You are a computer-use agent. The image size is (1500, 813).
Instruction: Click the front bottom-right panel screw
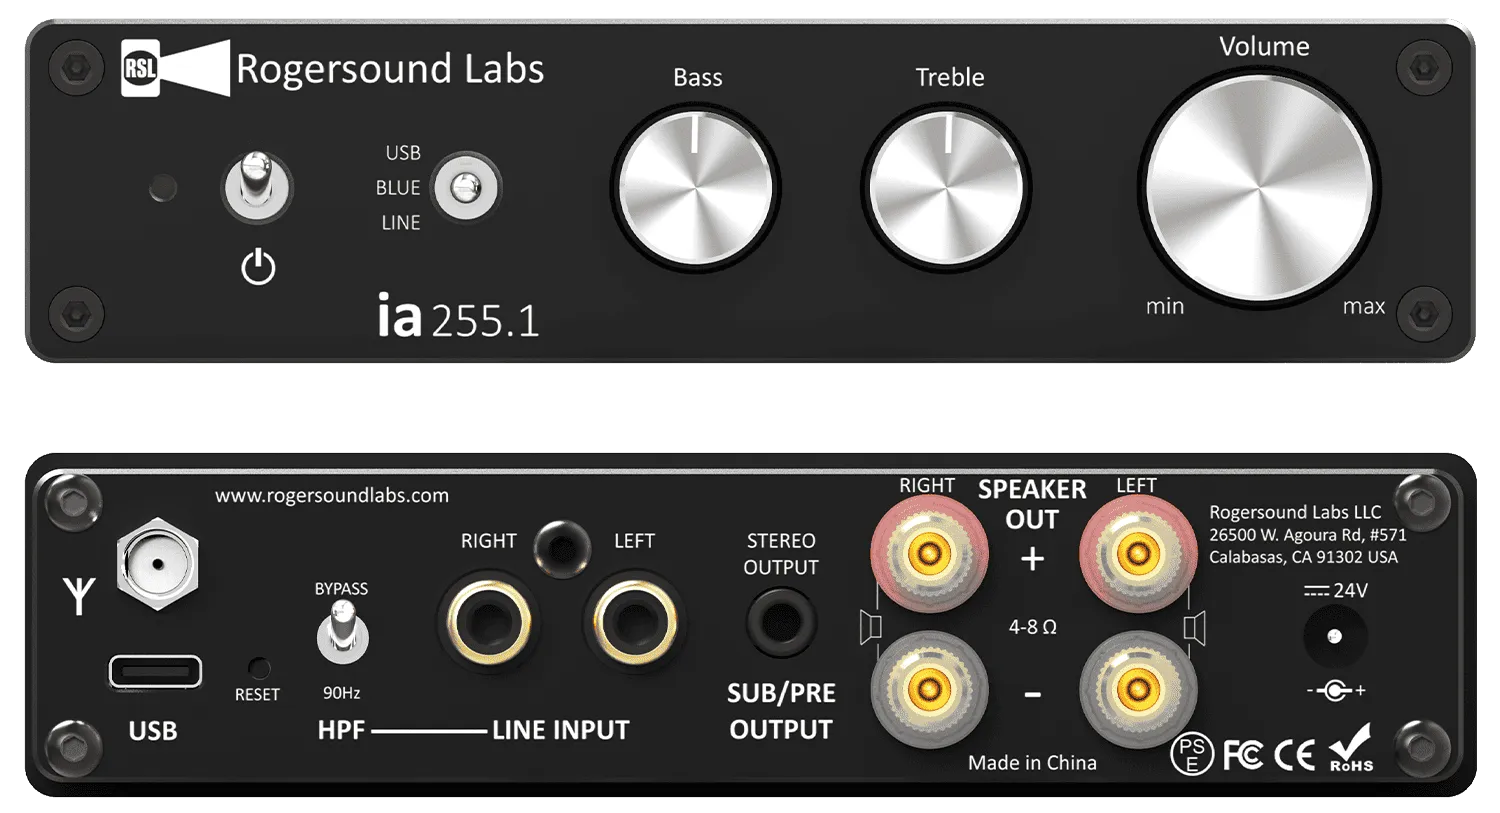click(x=1423, y=314)
